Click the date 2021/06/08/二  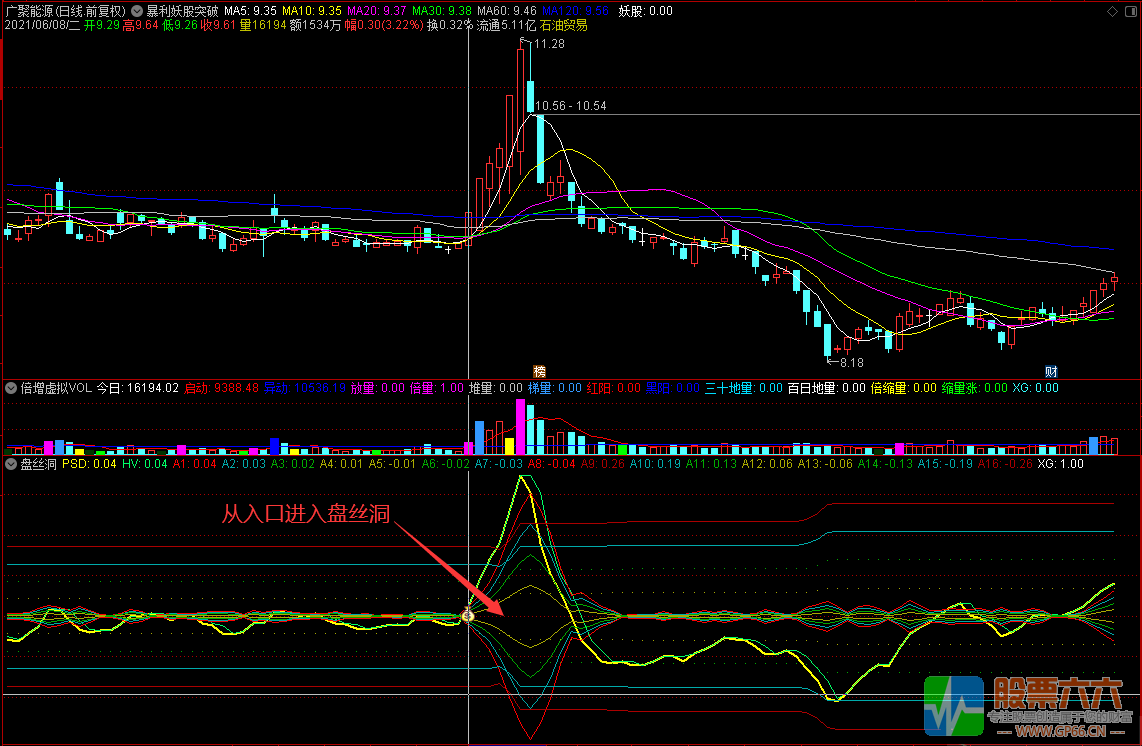pyautogui.click(x=42, y=25)
